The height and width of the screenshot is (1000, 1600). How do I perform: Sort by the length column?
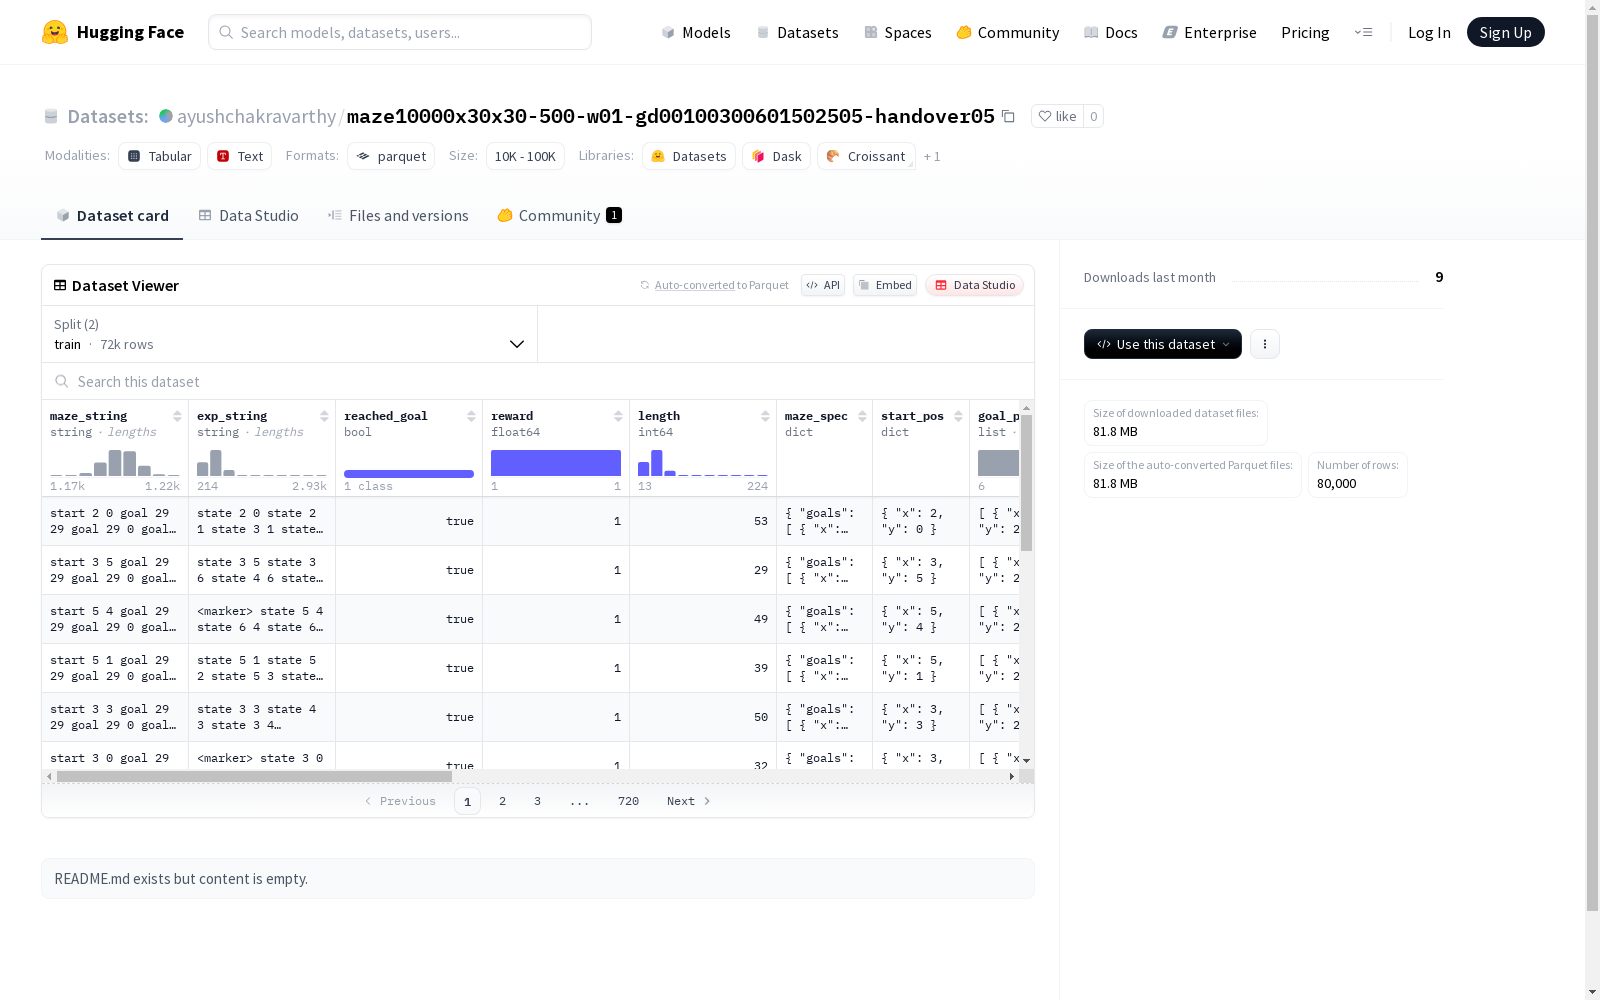[765, 416]
